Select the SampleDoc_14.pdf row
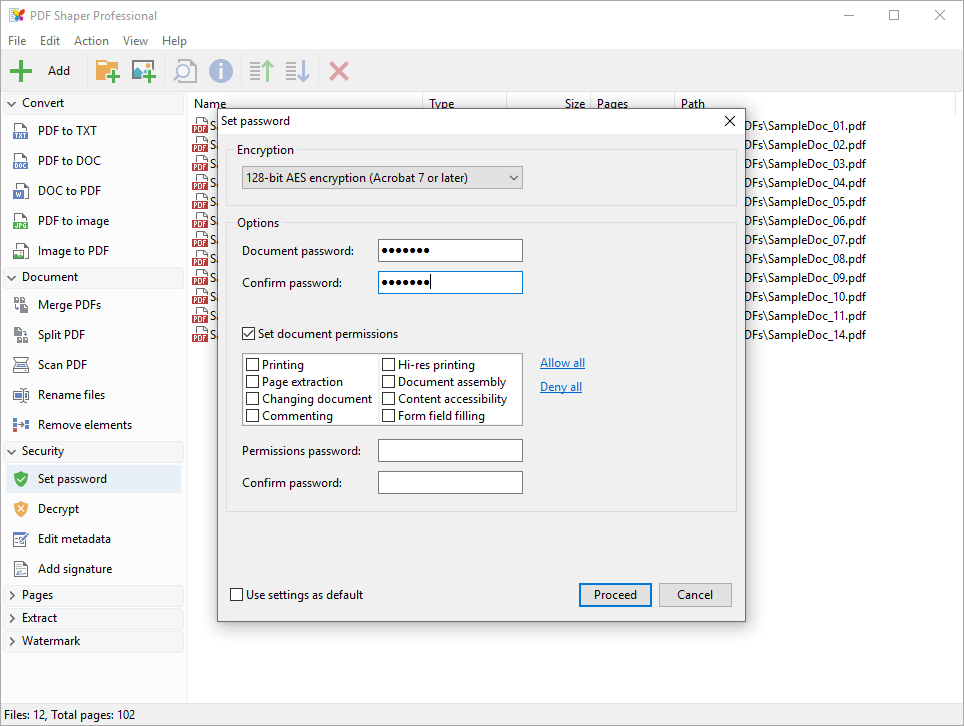The width and height of the screenshot is (964, 726). pos(804,335)
